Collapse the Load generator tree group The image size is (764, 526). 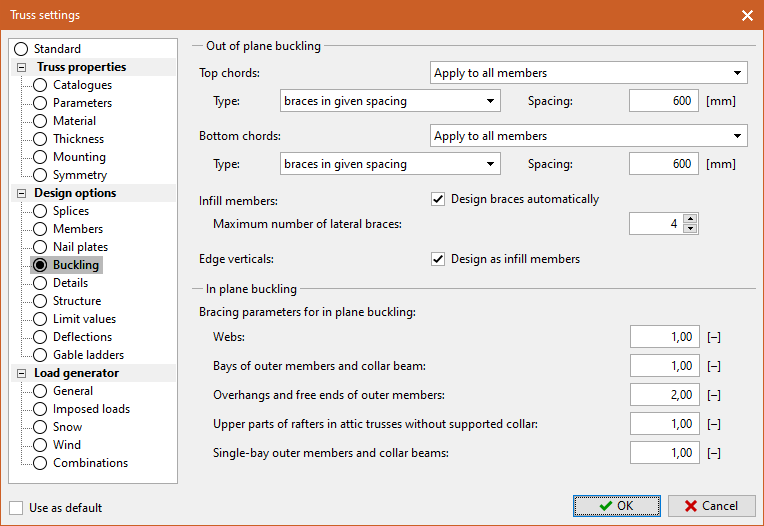(x=21, y=373)
